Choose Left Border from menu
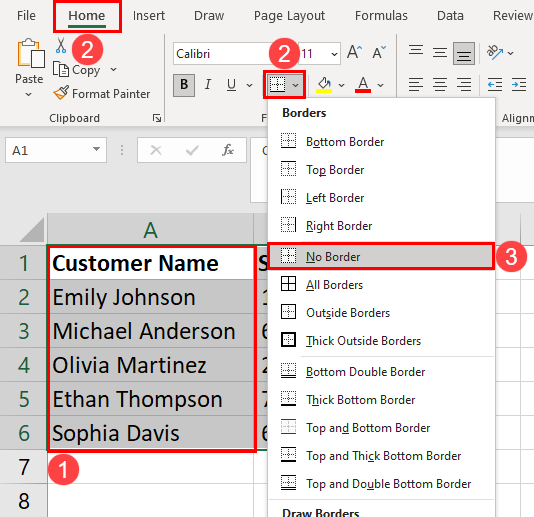 (x=381, y=198)
